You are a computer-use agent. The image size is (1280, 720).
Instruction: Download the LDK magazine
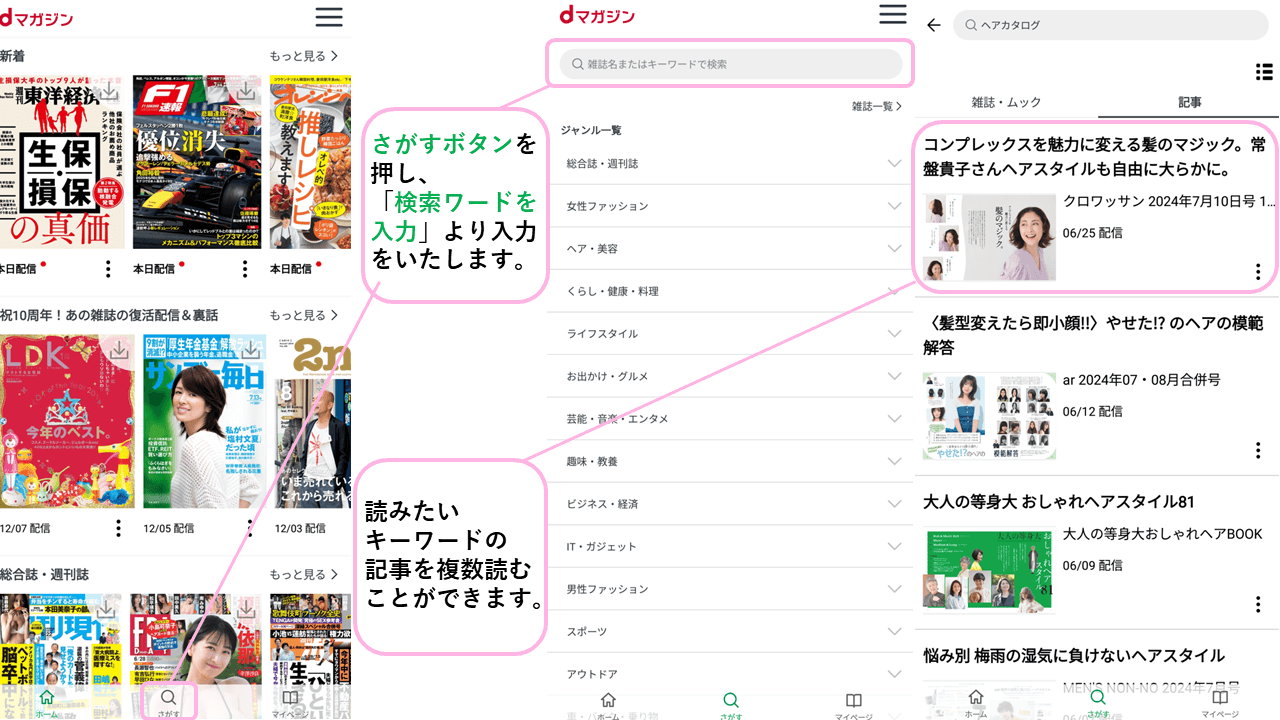[x=119, y=351]
